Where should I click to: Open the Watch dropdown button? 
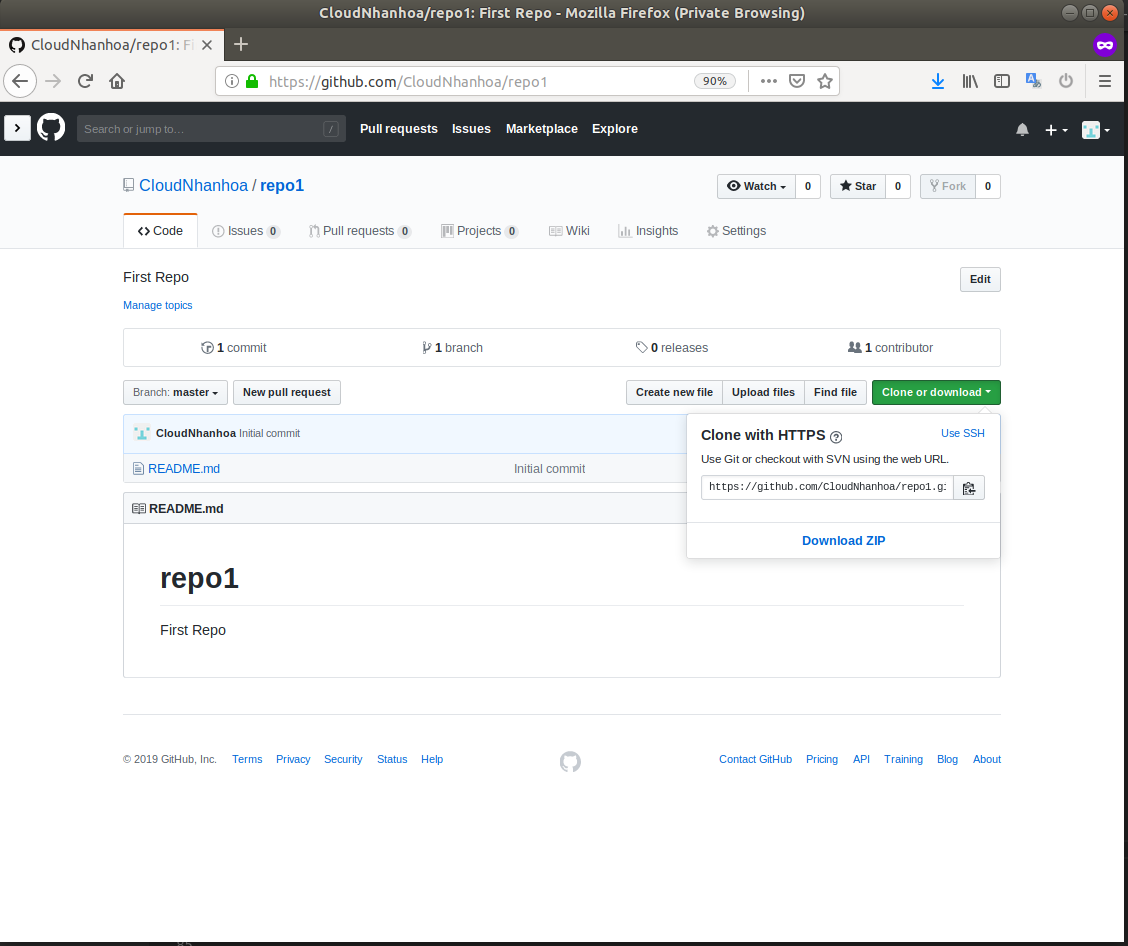pyautogui.click(x=756, y=186)
